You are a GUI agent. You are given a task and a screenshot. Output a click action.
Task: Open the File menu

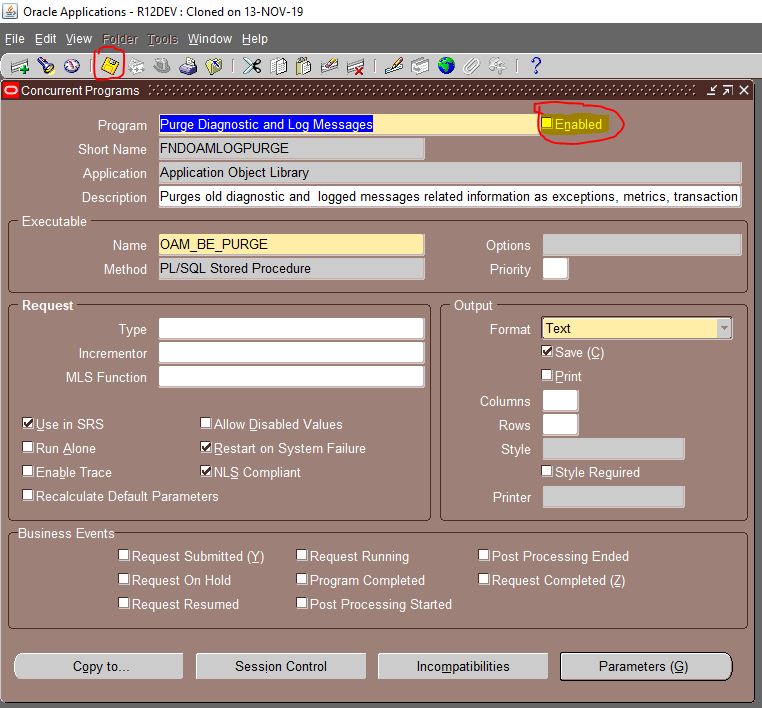pos(15,39)
